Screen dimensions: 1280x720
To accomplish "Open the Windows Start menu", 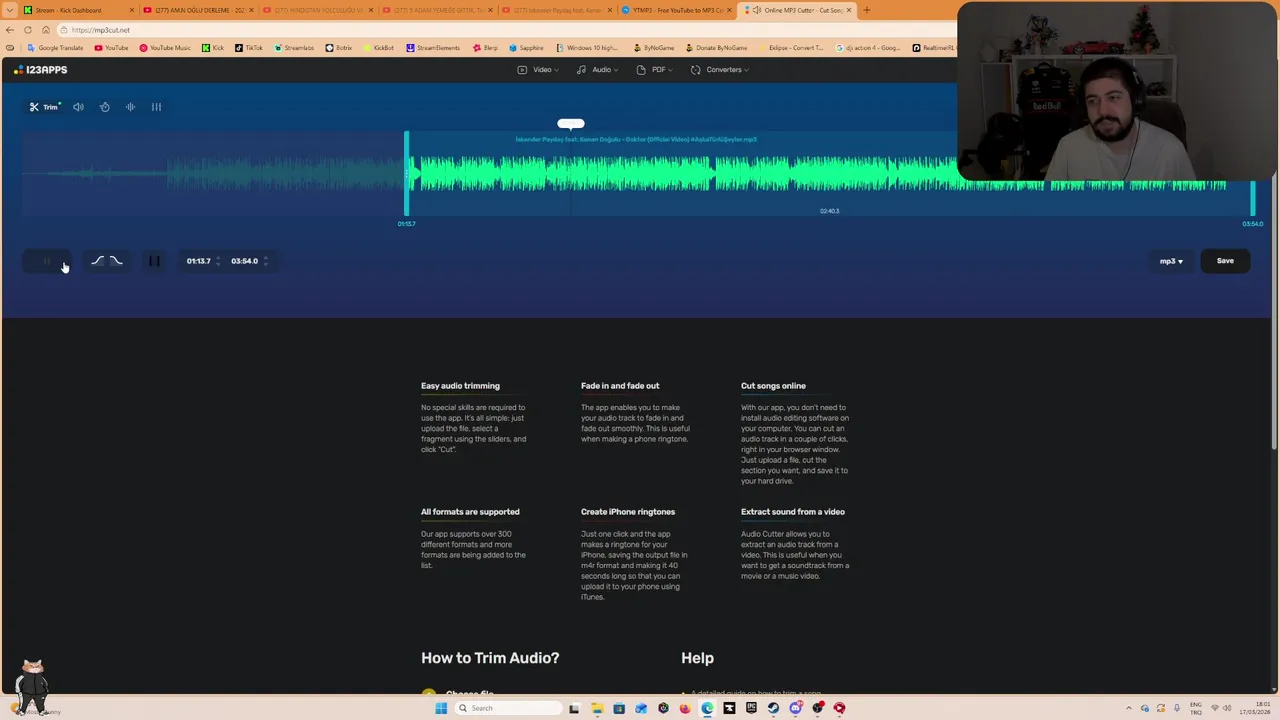I will point(441,708).
